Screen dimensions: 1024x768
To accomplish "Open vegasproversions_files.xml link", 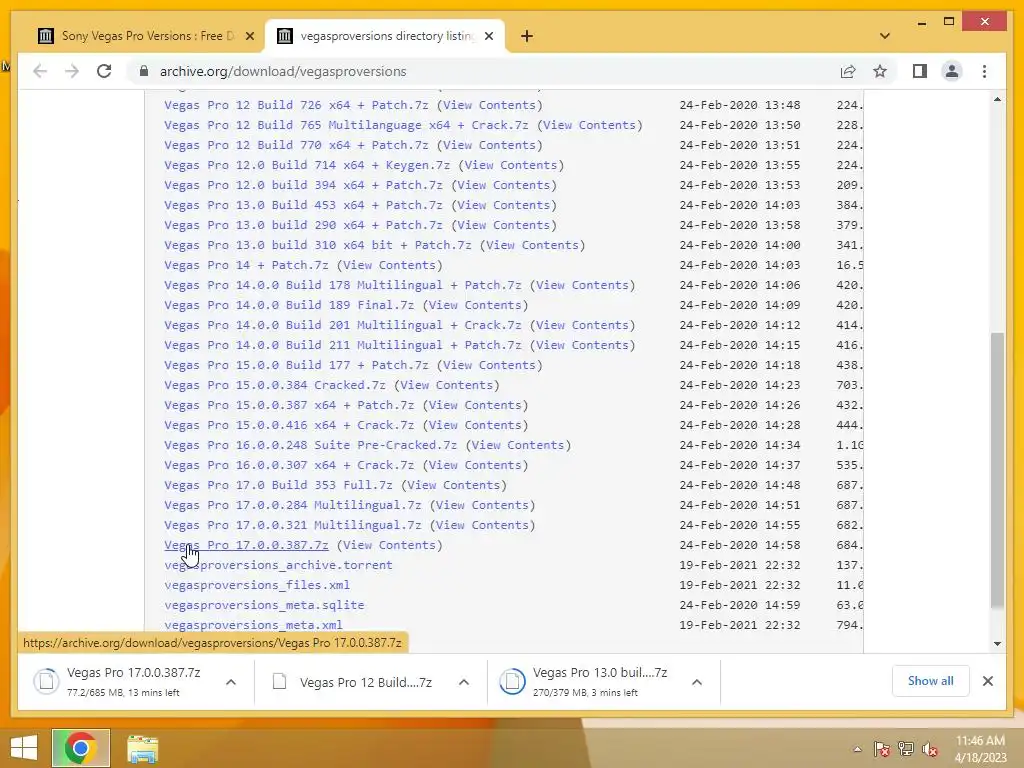I will coord(257,585).
